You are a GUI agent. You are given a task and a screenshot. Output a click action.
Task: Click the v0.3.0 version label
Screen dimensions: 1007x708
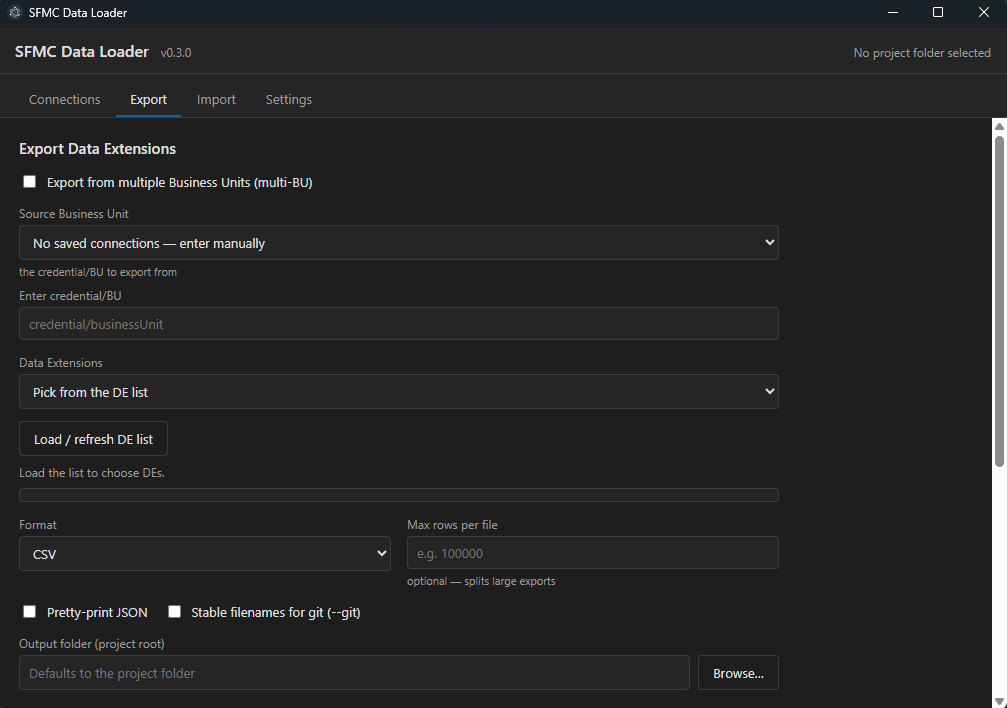(x=176, y=53)
